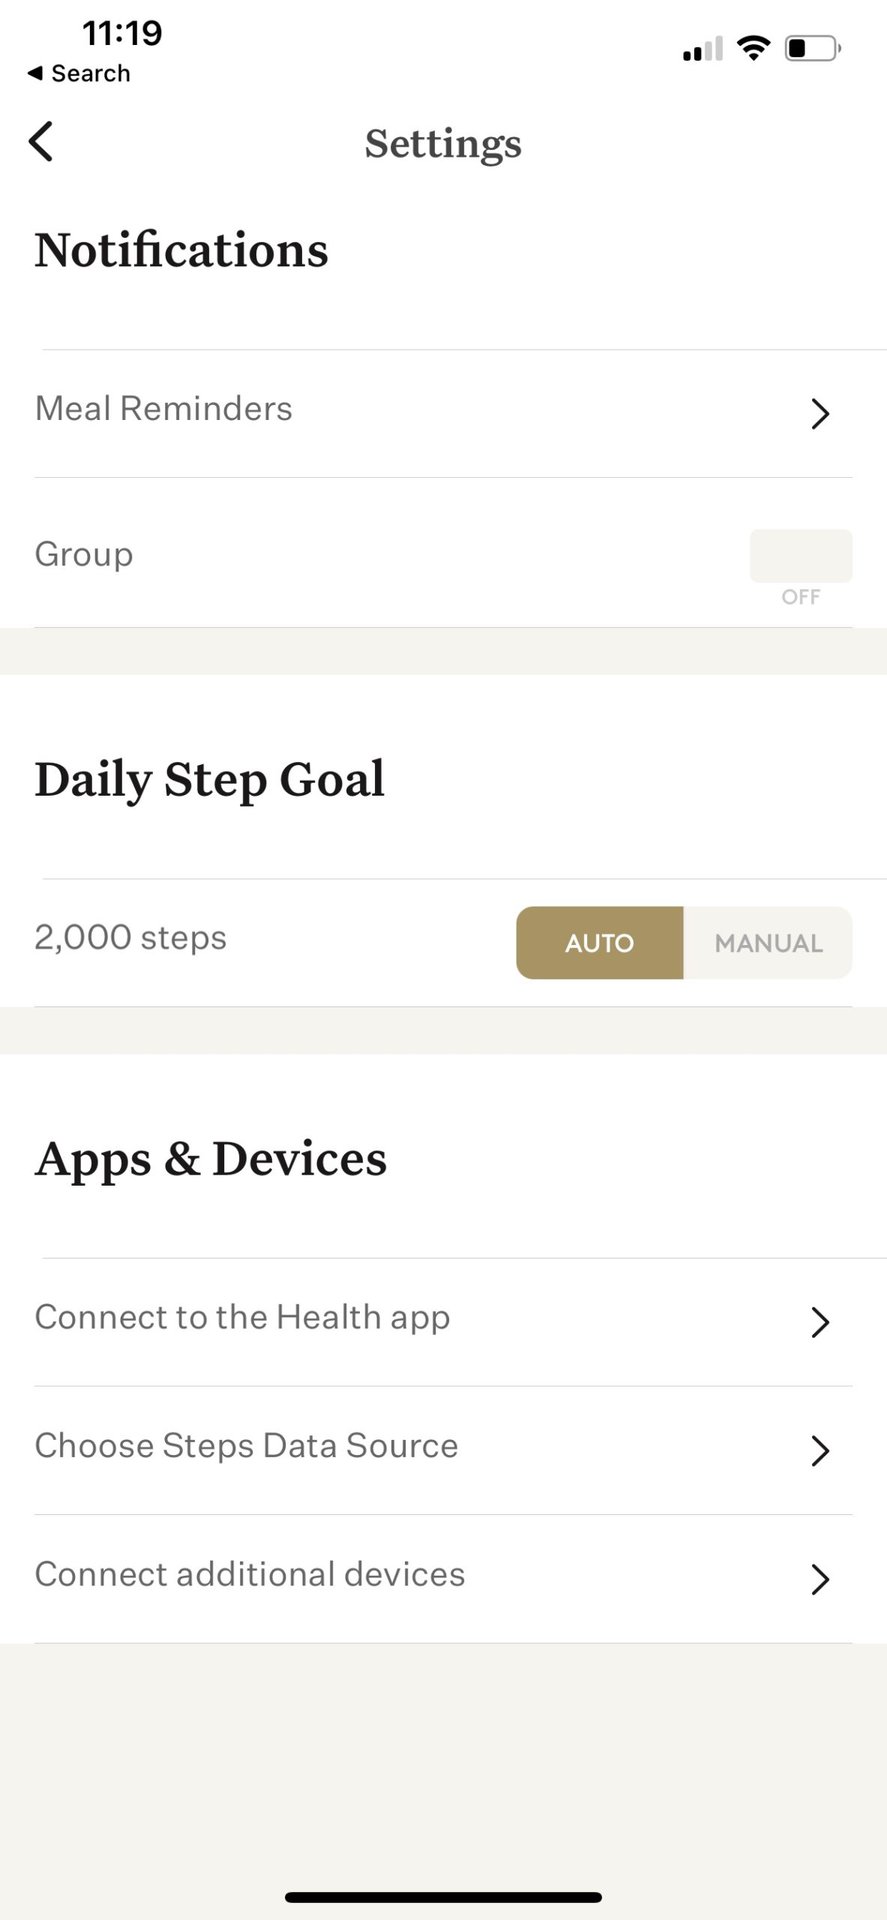Tap the home indicator bar
Screen dimensions: 887x1920
click(x=443, y=1897)
